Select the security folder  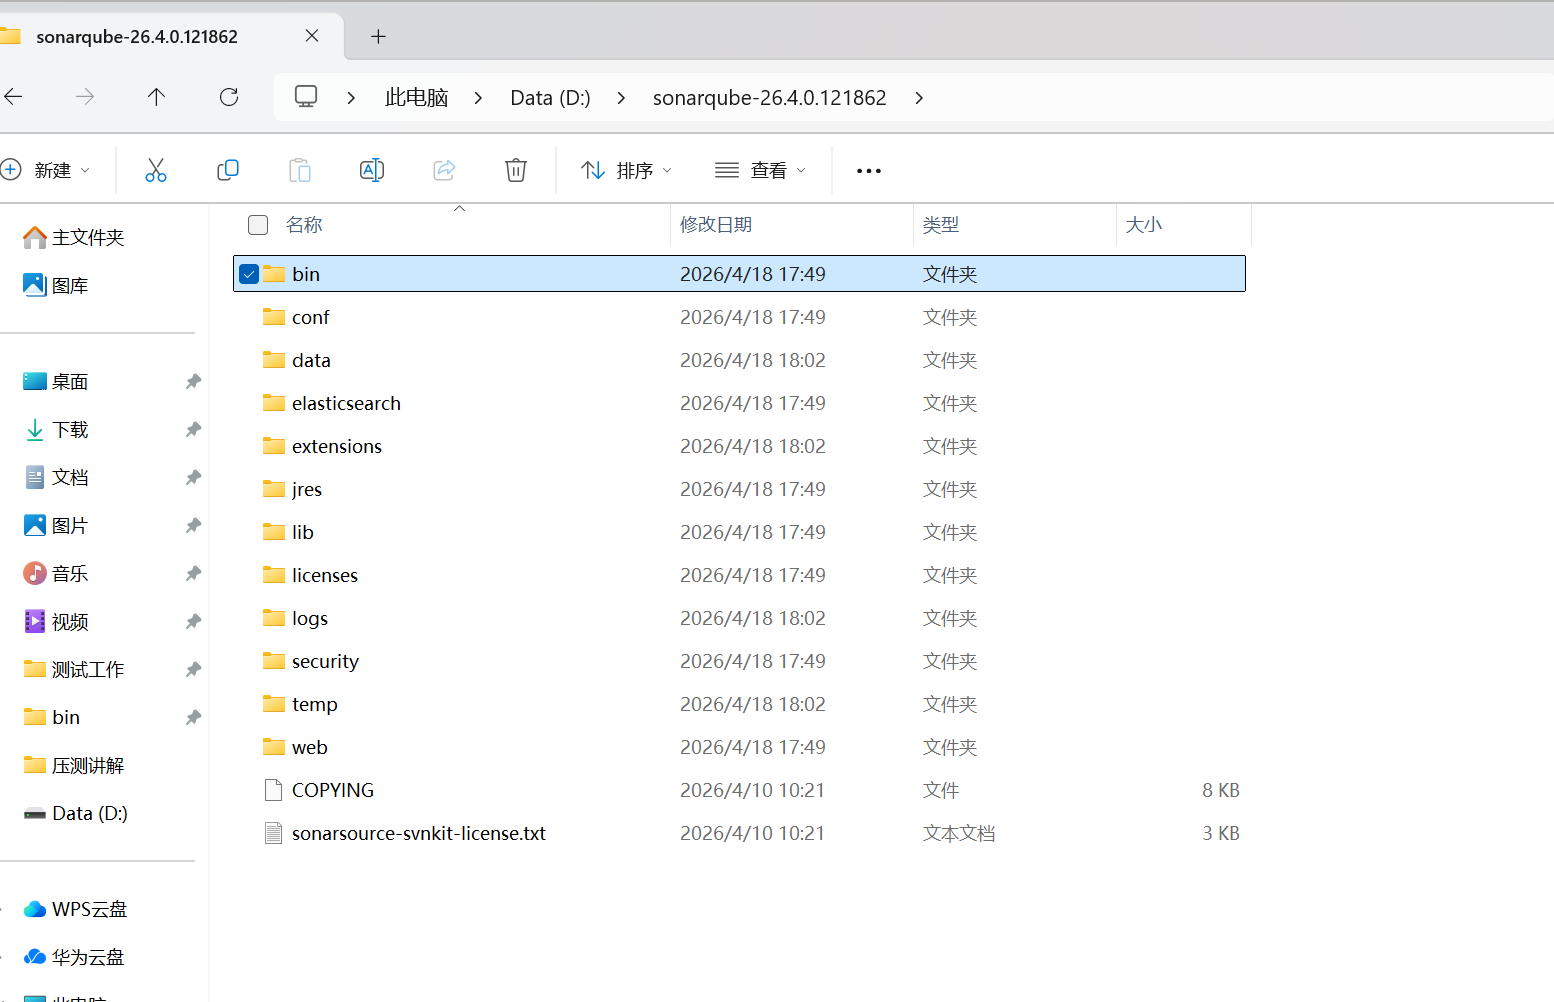tap(739, 661)
